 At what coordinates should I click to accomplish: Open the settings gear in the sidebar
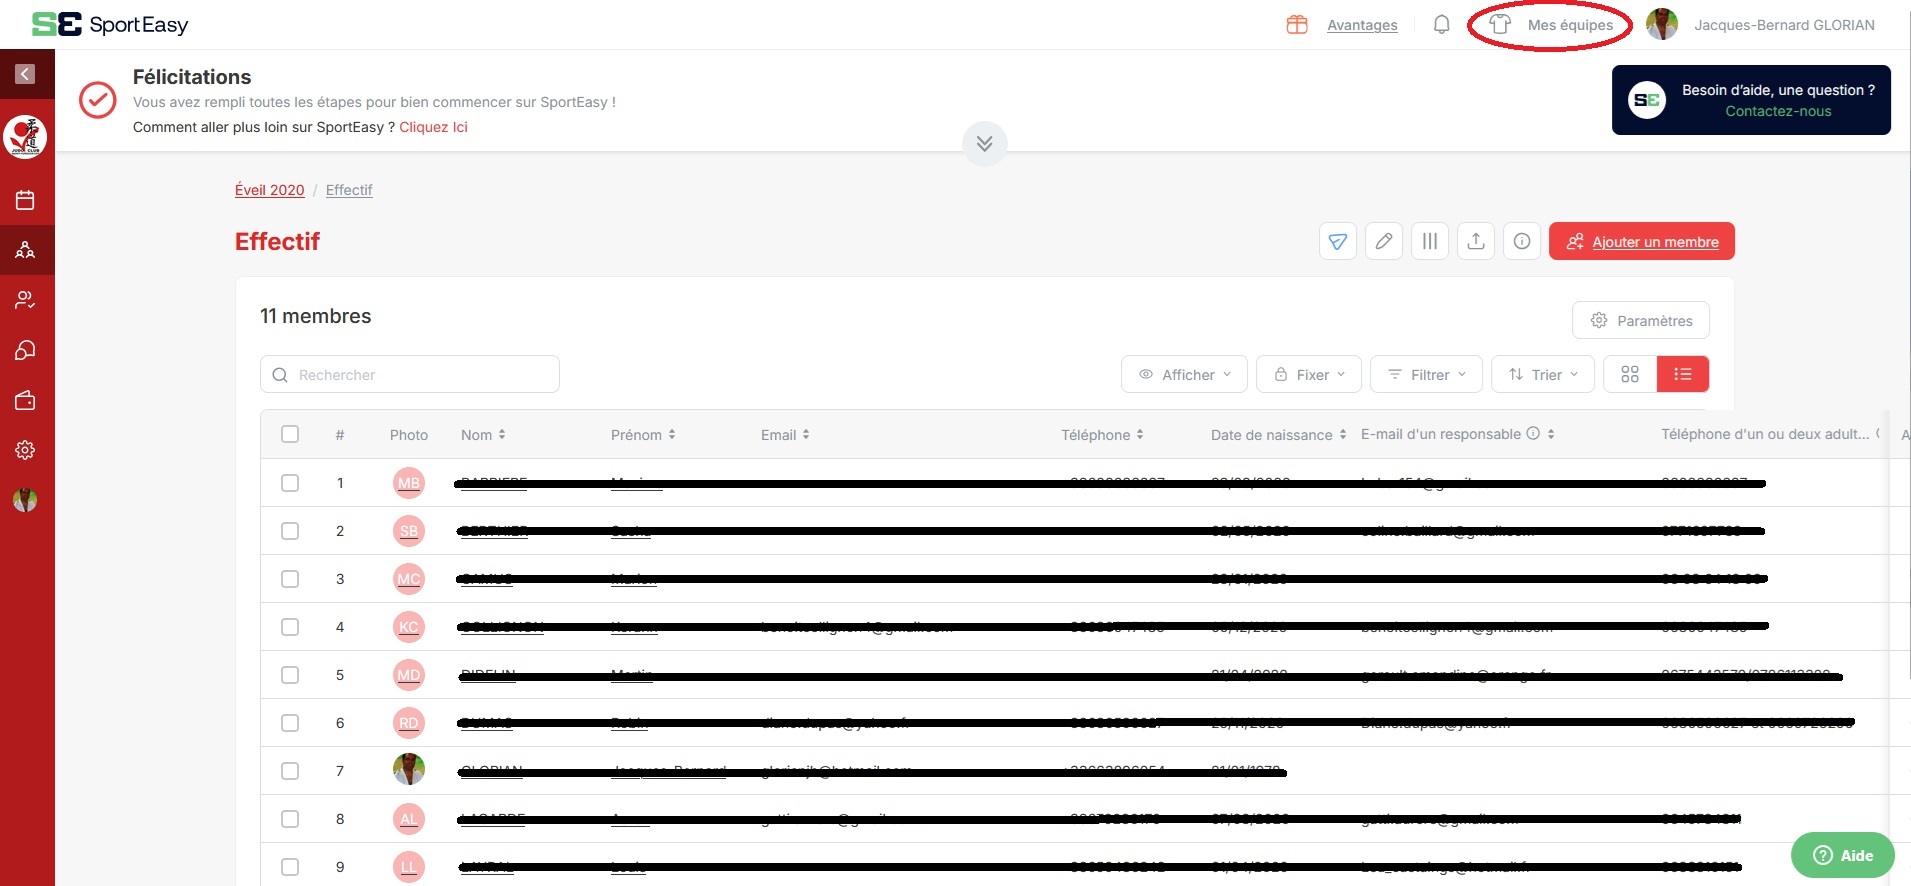tap(25, 450)
